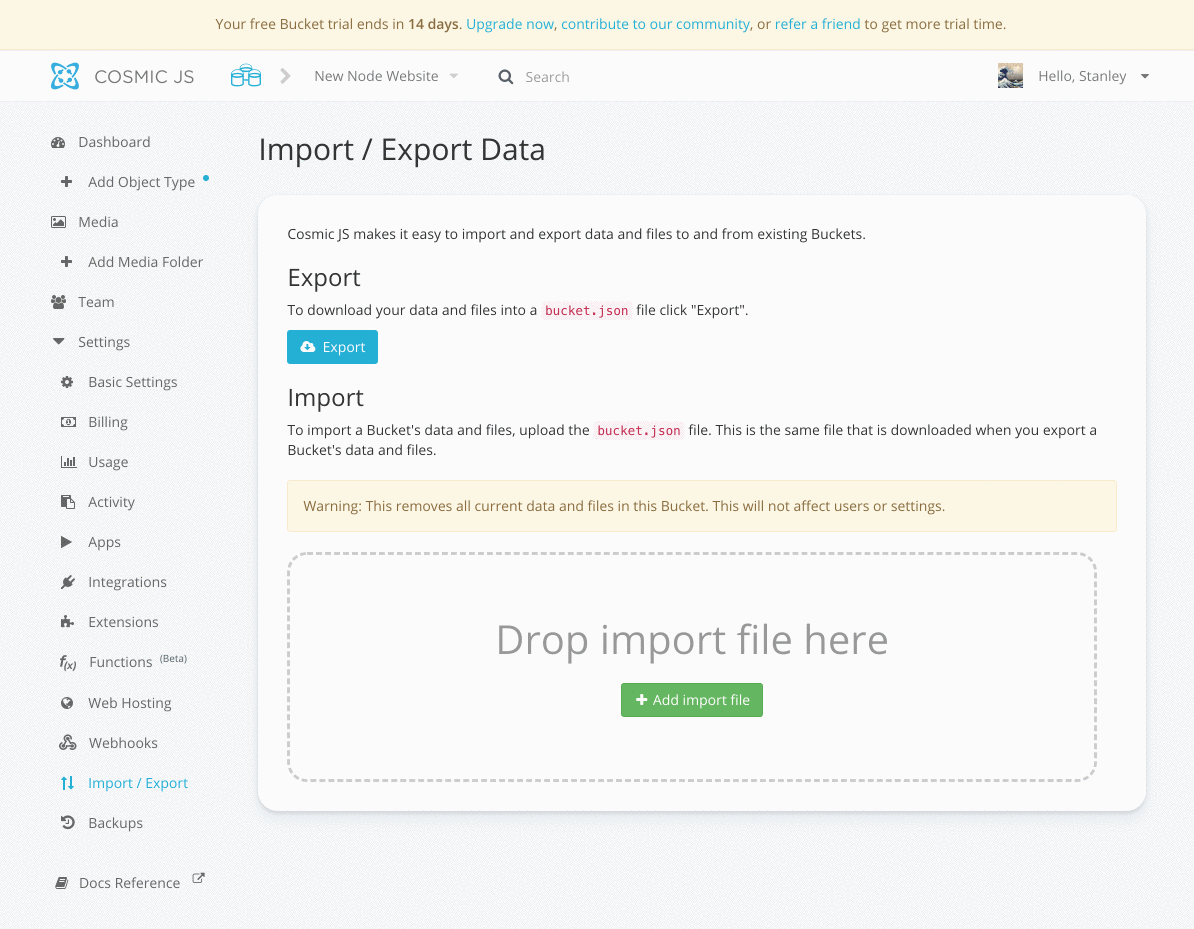Open the buckets icon in the header
This screenshot has width=1194, height=929.
[x=245, y=76]
